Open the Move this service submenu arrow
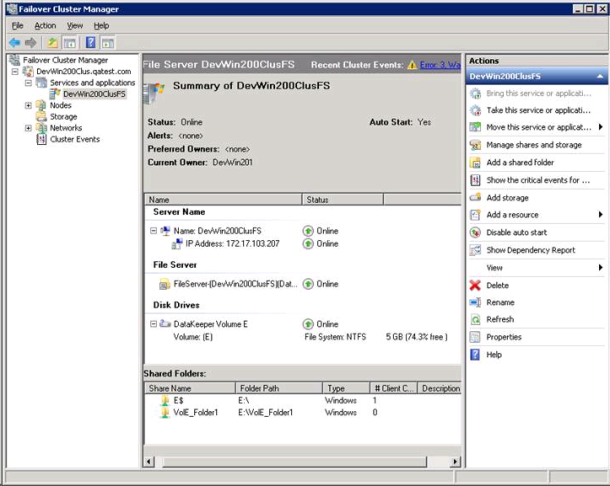 (600, 127)
